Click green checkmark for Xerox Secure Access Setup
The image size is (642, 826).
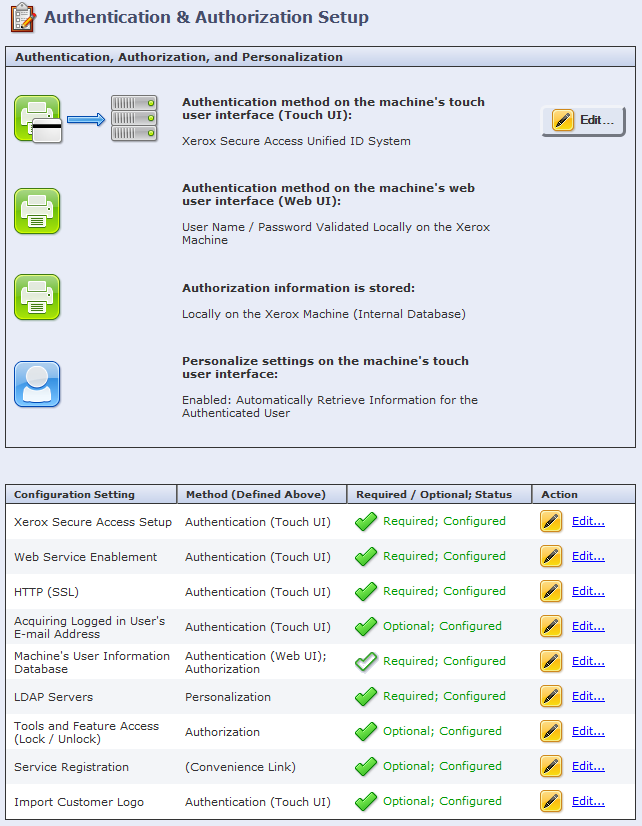[366, 521]
